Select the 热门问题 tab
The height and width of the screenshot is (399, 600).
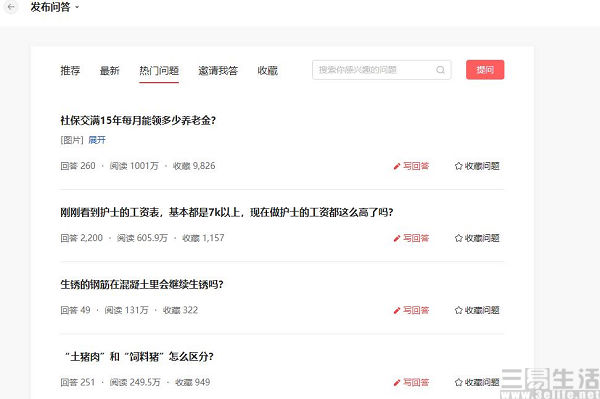click(x=159, y=70)
